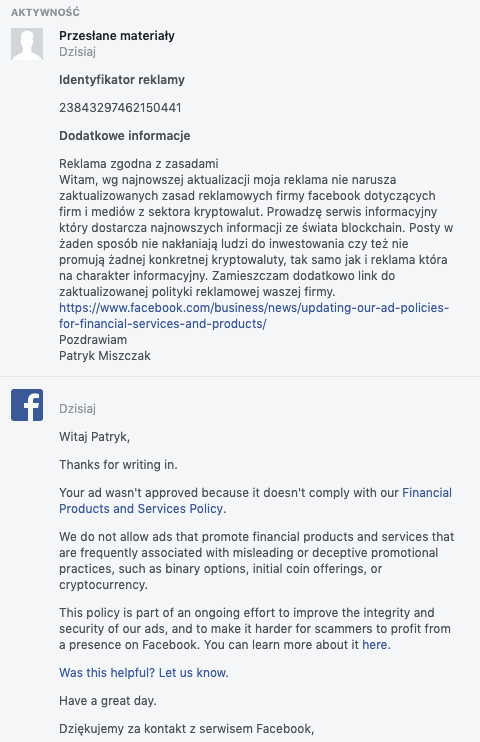Screen dimensions: 480x742
Task: Click the Facebook logo icon
Action: pyautogui.click(x=27, y=405)
